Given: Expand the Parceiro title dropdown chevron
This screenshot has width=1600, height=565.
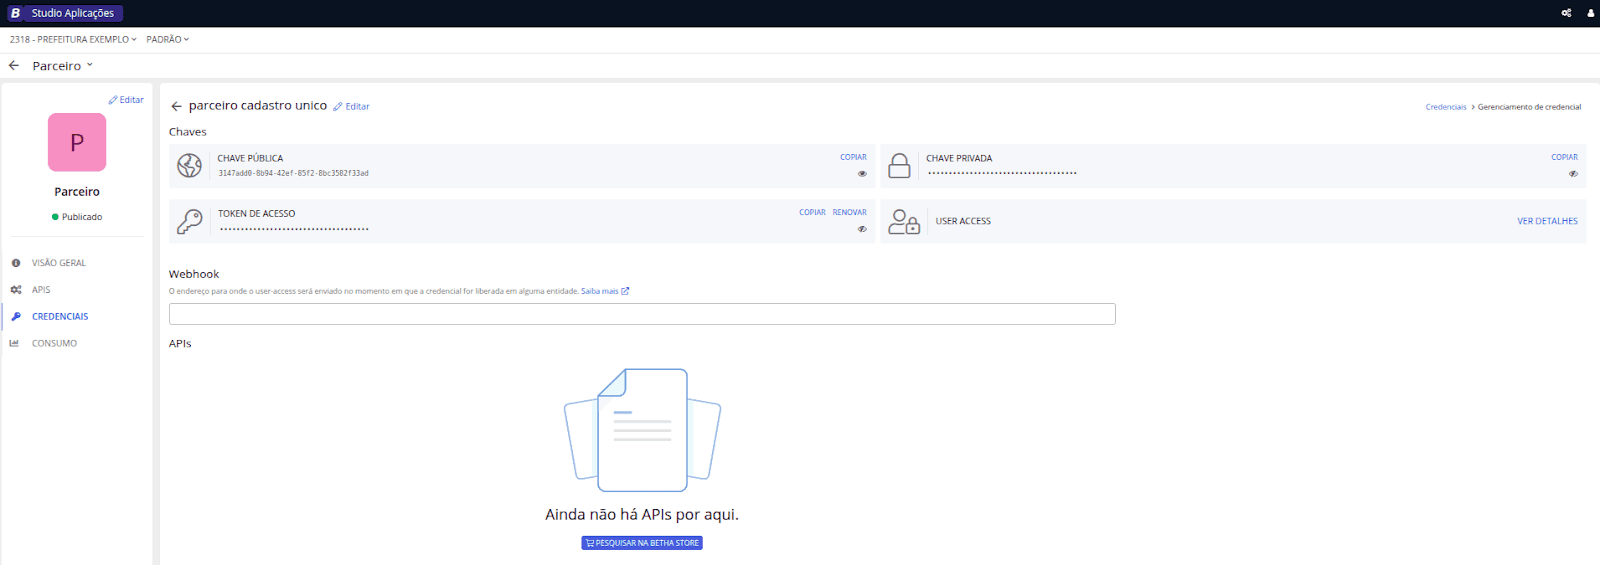Looking at the screenshot, I should (x=90, y=66).
